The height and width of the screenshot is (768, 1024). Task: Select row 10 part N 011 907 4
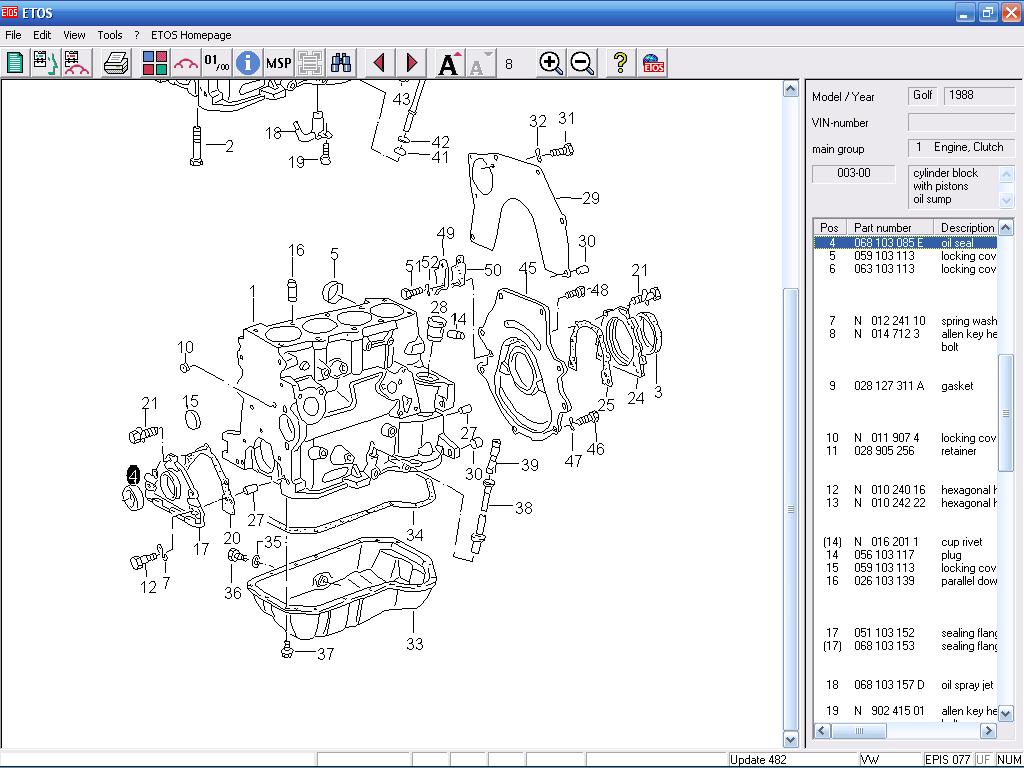(x=905, y=438)
